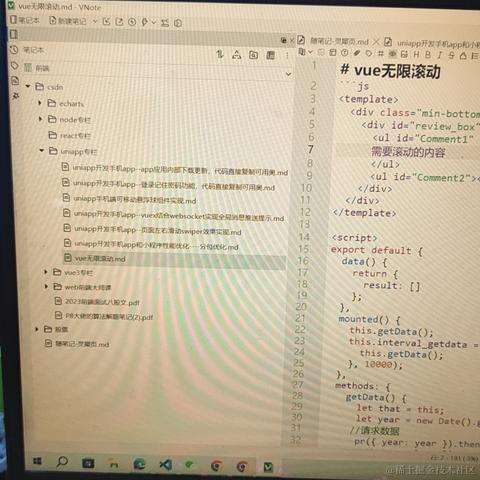
Task: Open the Windows Start menu
Action: tap(37, 461)
